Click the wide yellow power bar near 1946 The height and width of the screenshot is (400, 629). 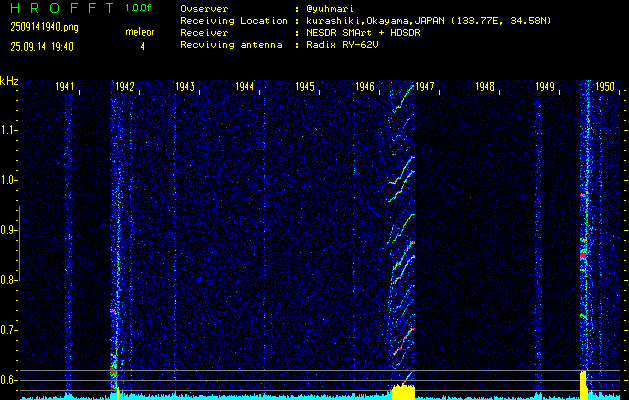(403, 392)
